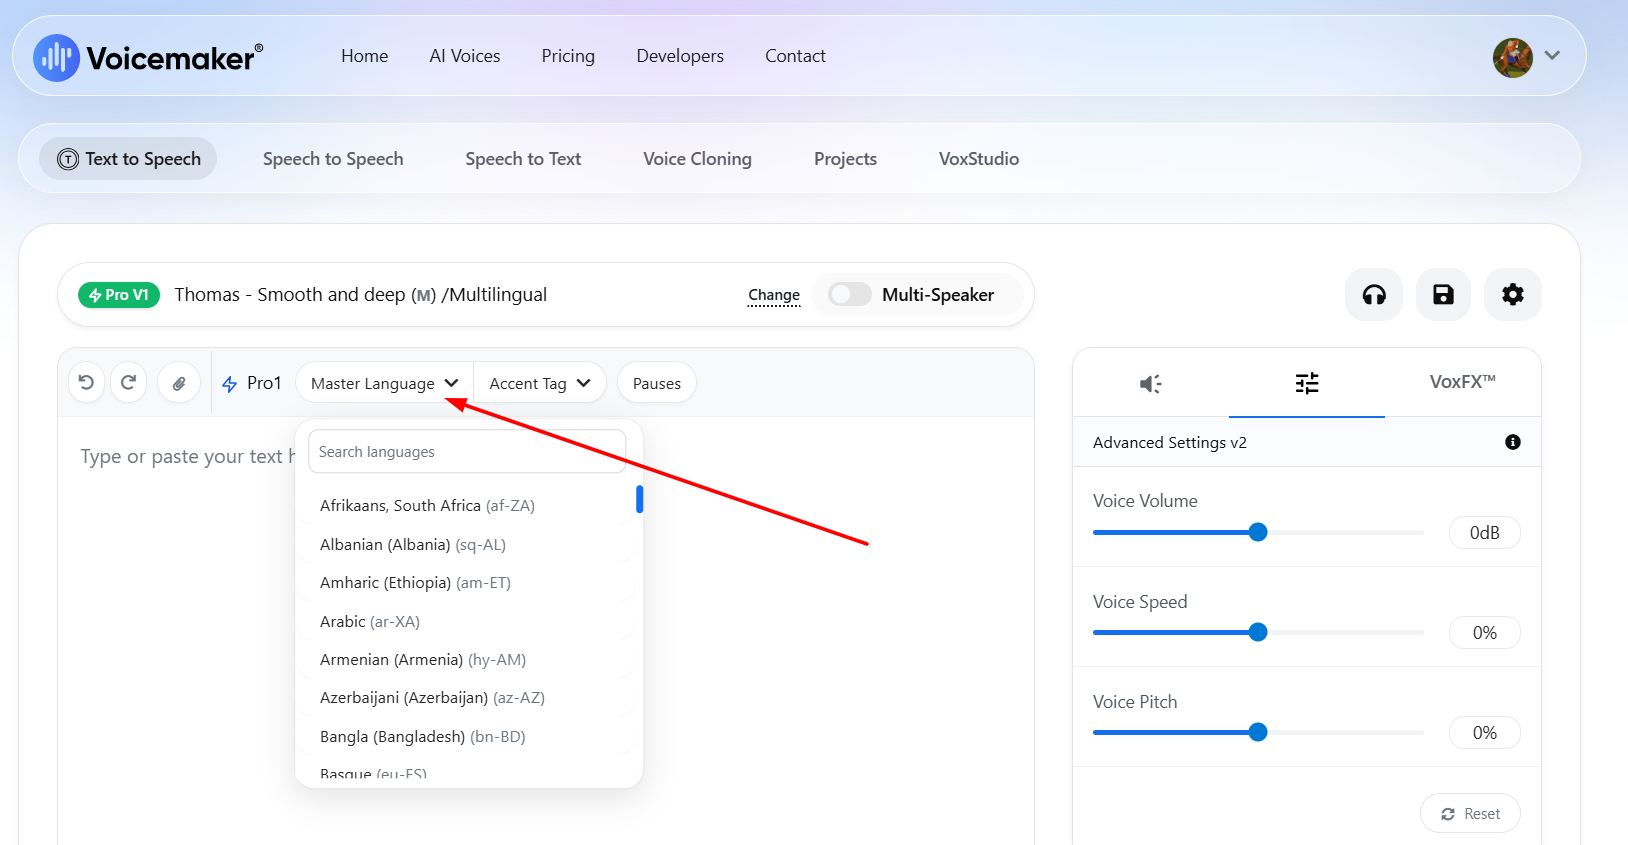Viewport: 1628px width, 845px height.
Task: Open the VoxStudio tab
Action: coord(979,159)
